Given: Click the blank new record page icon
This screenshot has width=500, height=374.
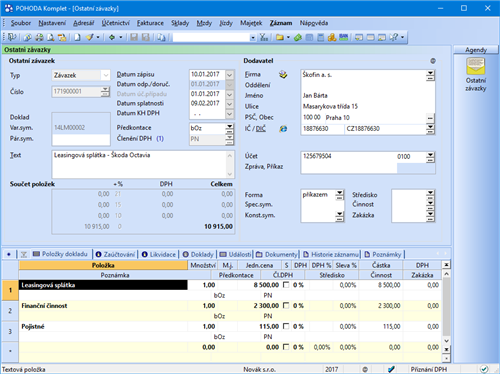Looking at the screenshot, I should point(77,37).
